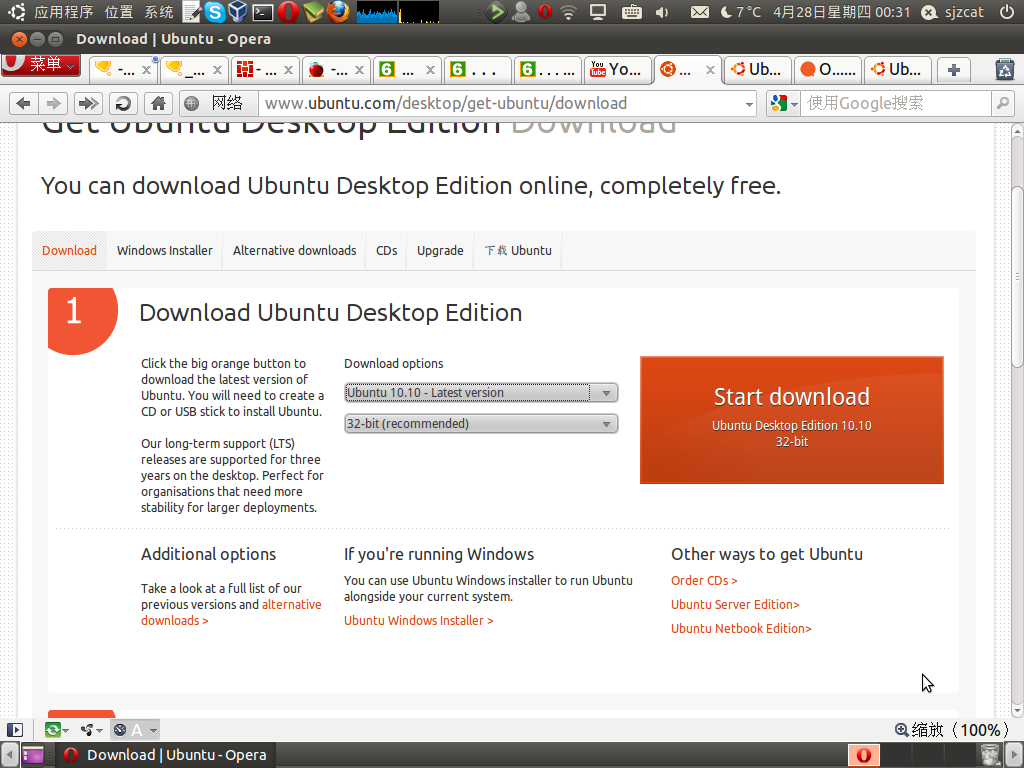Click the 使用Google搜索 search box
The height and width of the screenshot is (768, 1024).
click(x=896, y=103)
